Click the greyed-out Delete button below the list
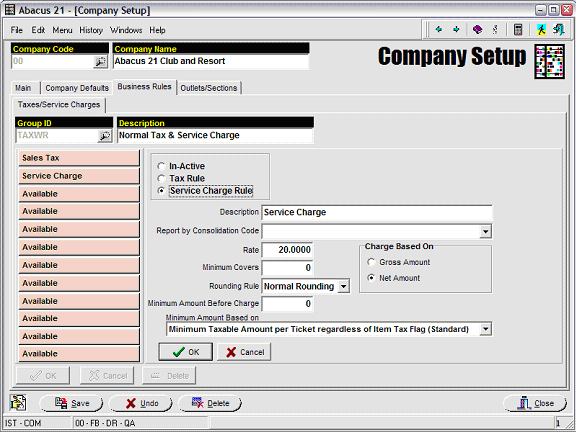This screenshot has height=432, width=576. point(169,375)
